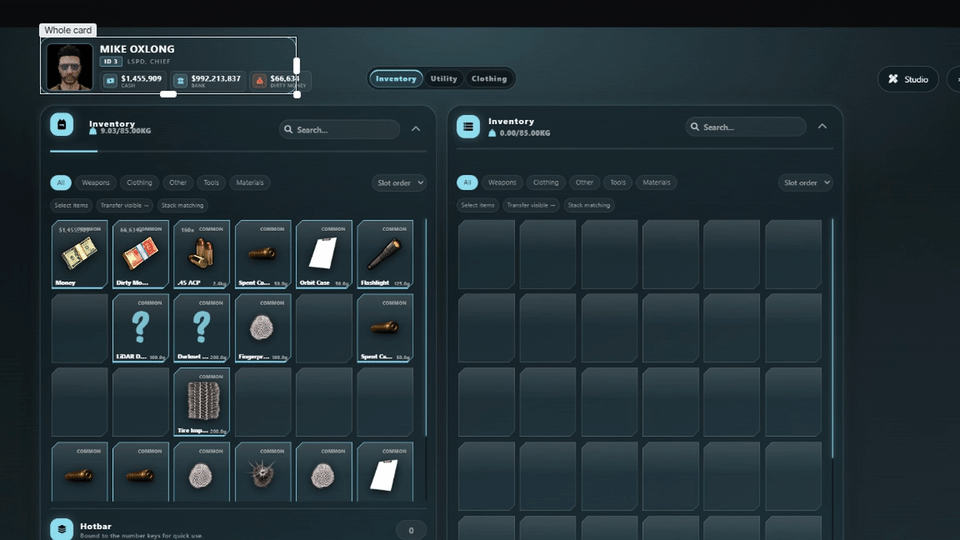This screenshot has height=540, width=960.
Task: Click the backpack icon of the 9.03KG inventory
Action: pos(62,125)
